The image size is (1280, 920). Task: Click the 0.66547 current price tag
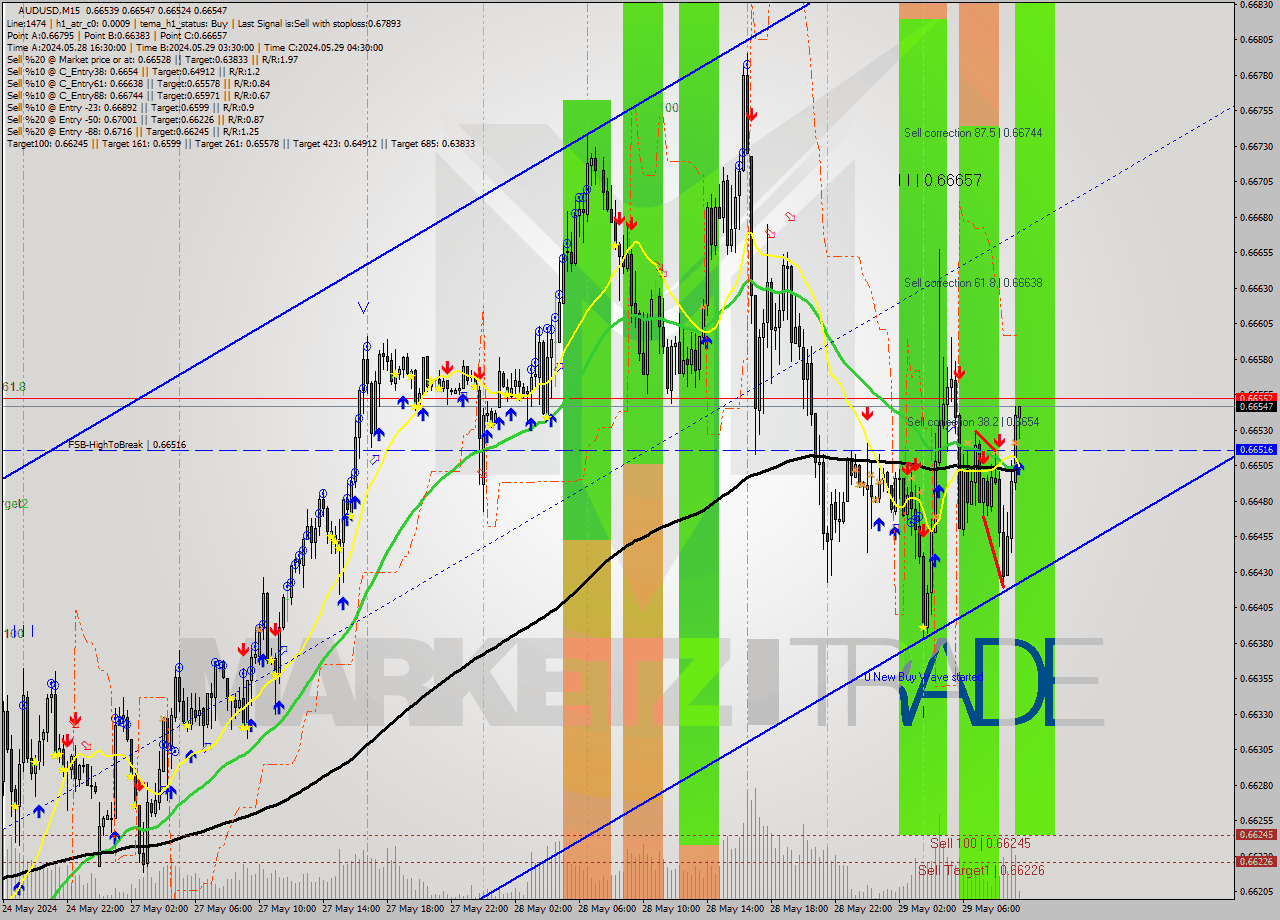click(x=1255, y=406)
